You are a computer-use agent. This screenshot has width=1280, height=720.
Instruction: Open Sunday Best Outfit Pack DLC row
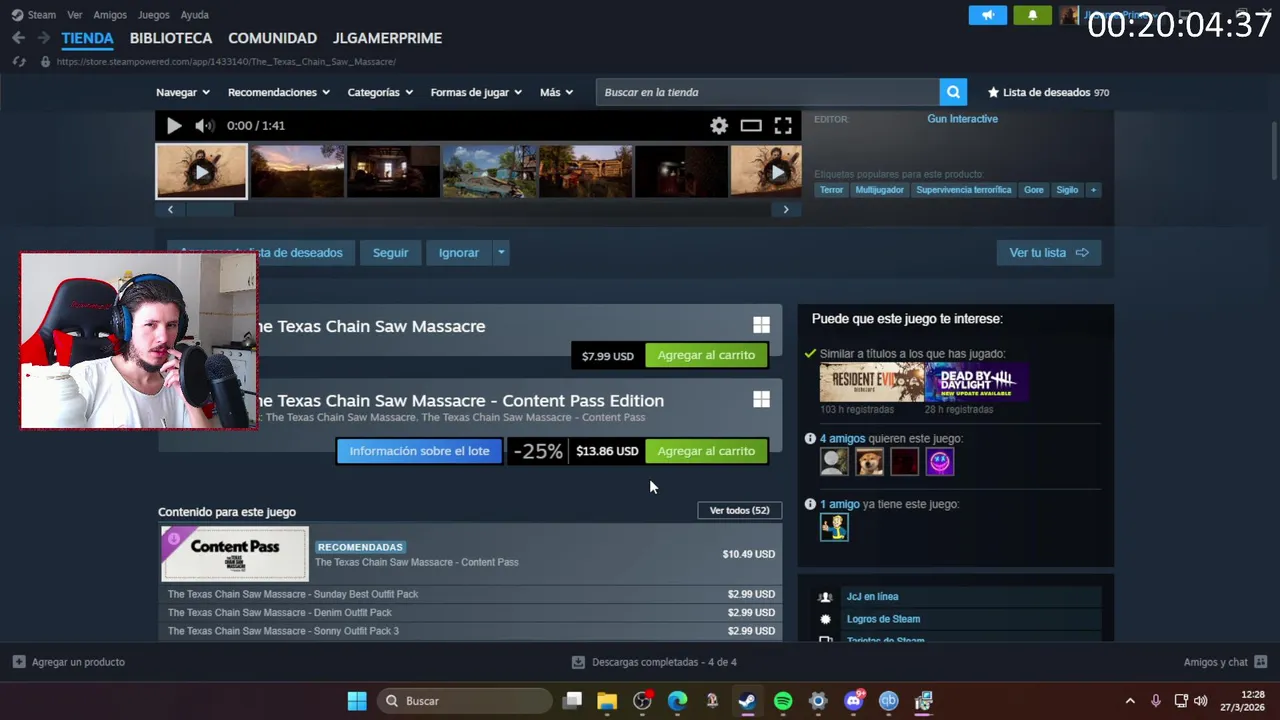click(471, 594)
